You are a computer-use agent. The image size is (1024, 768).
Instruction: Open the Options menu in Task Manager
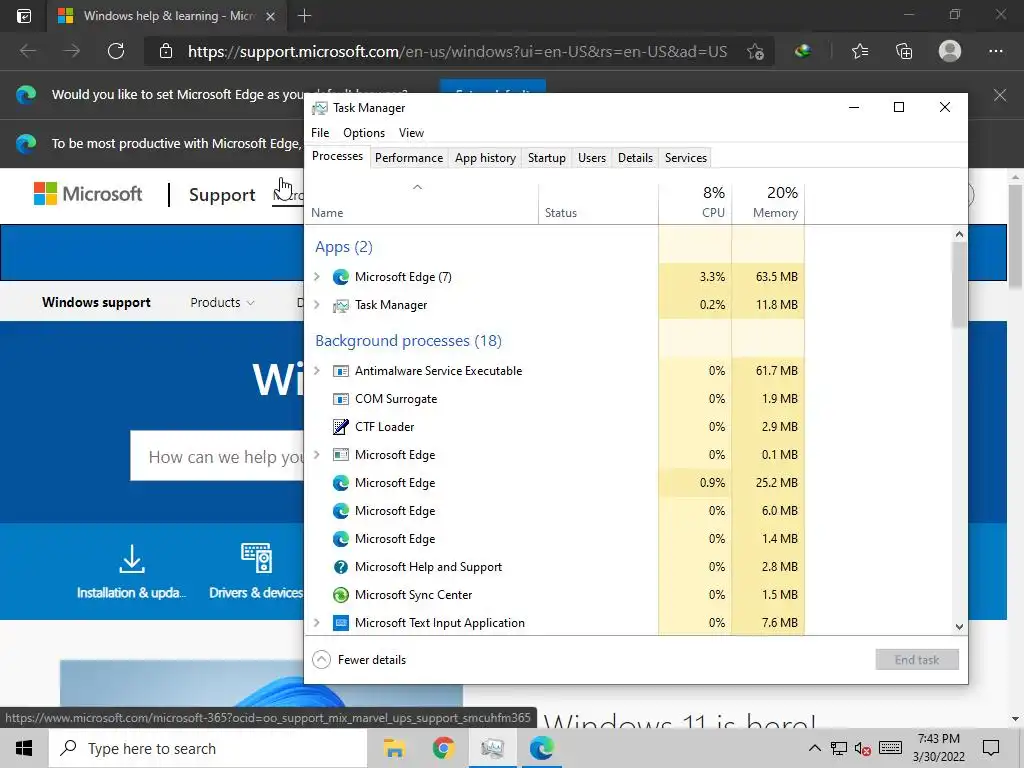[x=364, y=133]
